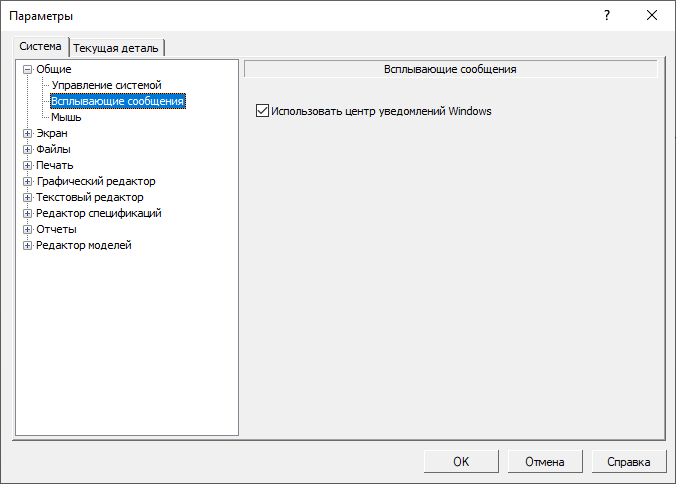Select the Система tab
Viewport: 676px width, 484px height.
tap(40, 46)
